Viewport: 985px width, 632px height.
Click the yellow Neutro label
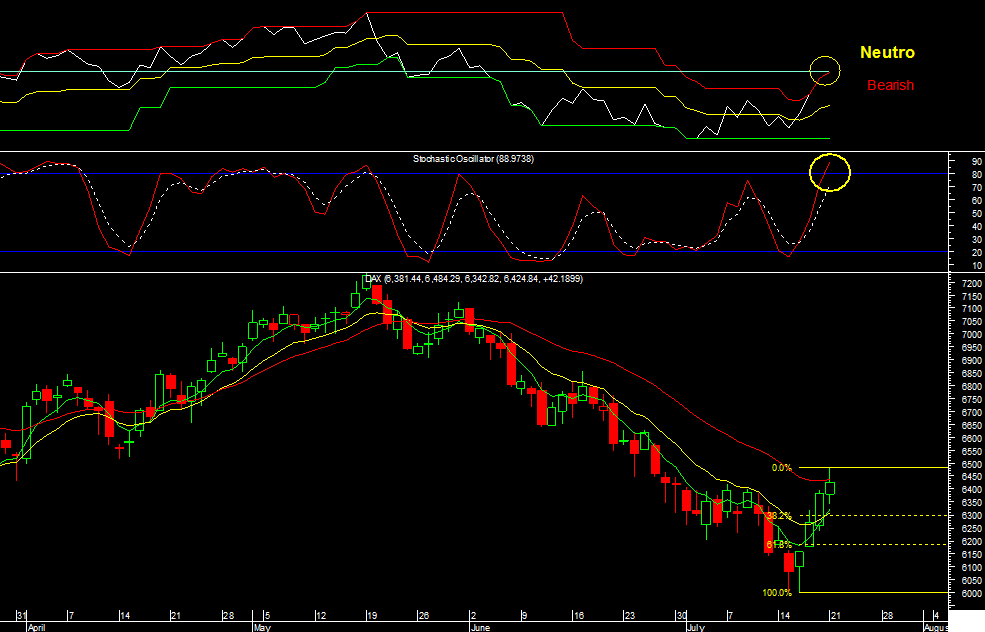[x=887, y=53]
